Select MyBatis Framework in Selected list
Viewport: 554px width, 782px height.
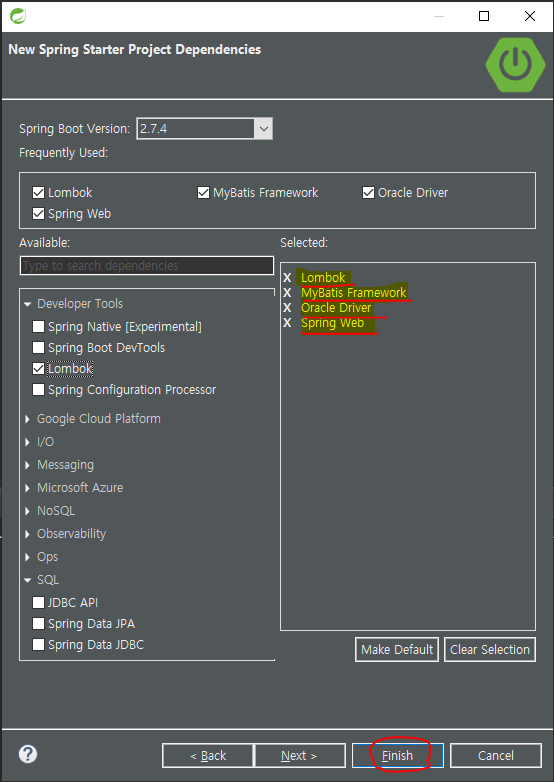(x=354, y=293)
